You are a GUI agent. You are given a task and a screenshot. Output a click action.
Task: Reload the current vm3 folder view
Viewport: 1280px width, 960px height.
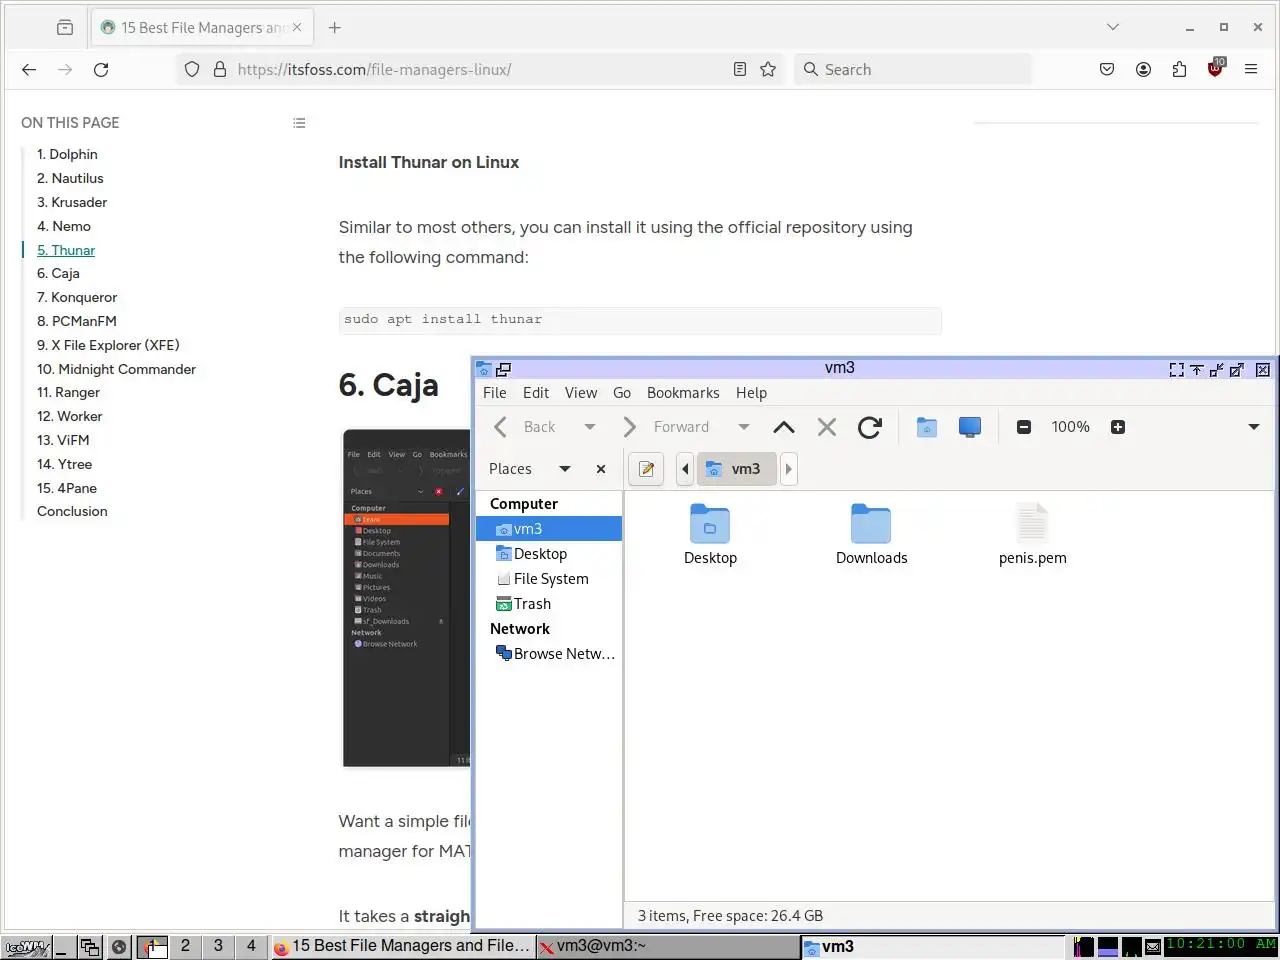(x=870, y=427)
